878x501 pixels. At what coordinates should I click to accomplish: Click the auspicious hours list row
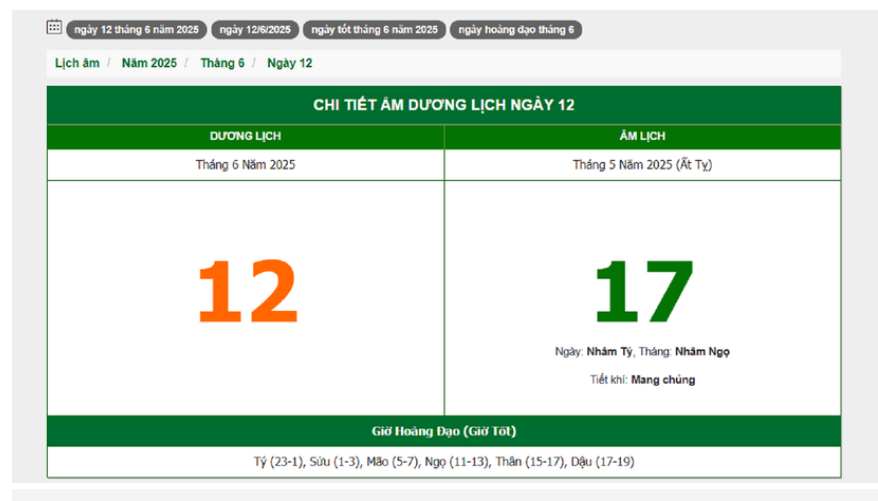443,462
